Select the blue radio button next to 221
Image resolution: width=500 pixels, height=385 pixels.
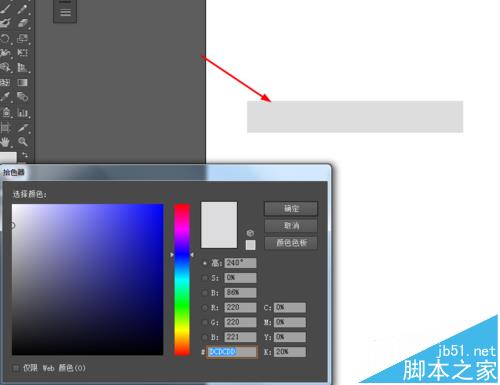click(205, 337)
